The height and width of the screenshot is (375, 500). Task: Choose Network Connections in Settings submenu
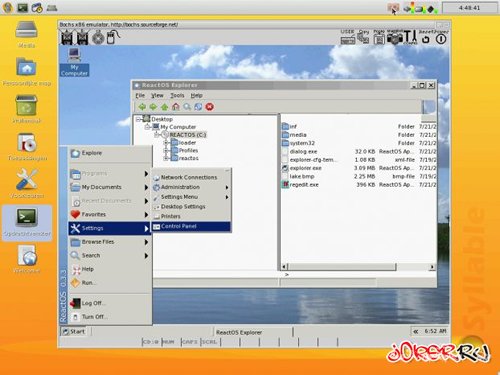click(191, 177)
